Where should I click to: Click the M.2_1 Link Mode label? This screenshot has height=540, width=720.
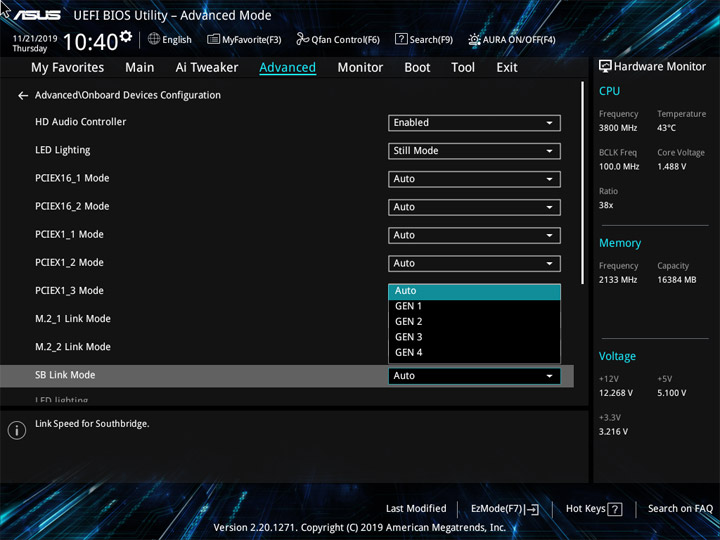pos(73,319)
